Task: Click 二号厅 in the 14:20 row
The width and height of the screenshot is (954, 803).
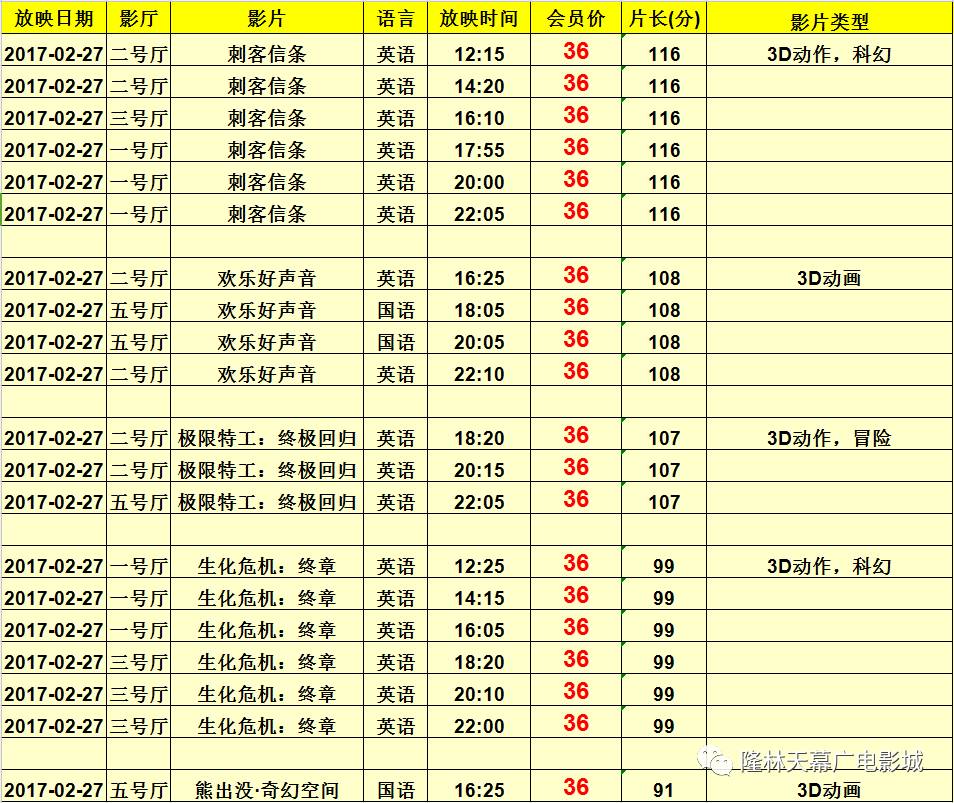Action: (x=139, y=83)
